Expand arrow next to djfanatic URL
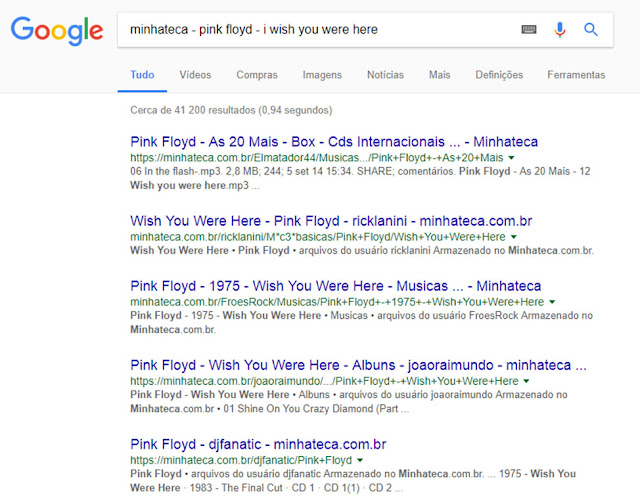Screen dimensions: 640x500 [x=360, y=460]
